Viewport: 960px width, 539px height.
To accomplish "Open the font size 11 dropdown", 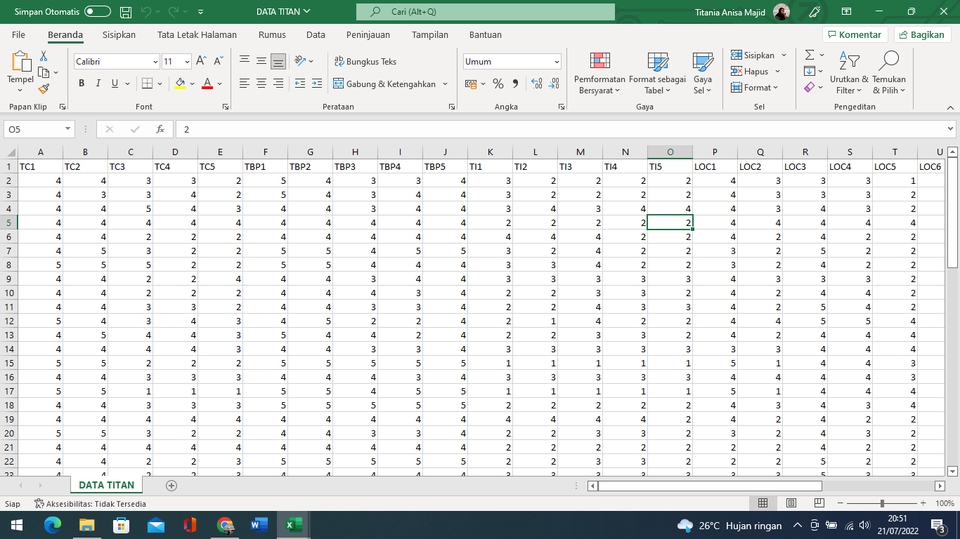I will pyautogui.click(x=187, y=62).
